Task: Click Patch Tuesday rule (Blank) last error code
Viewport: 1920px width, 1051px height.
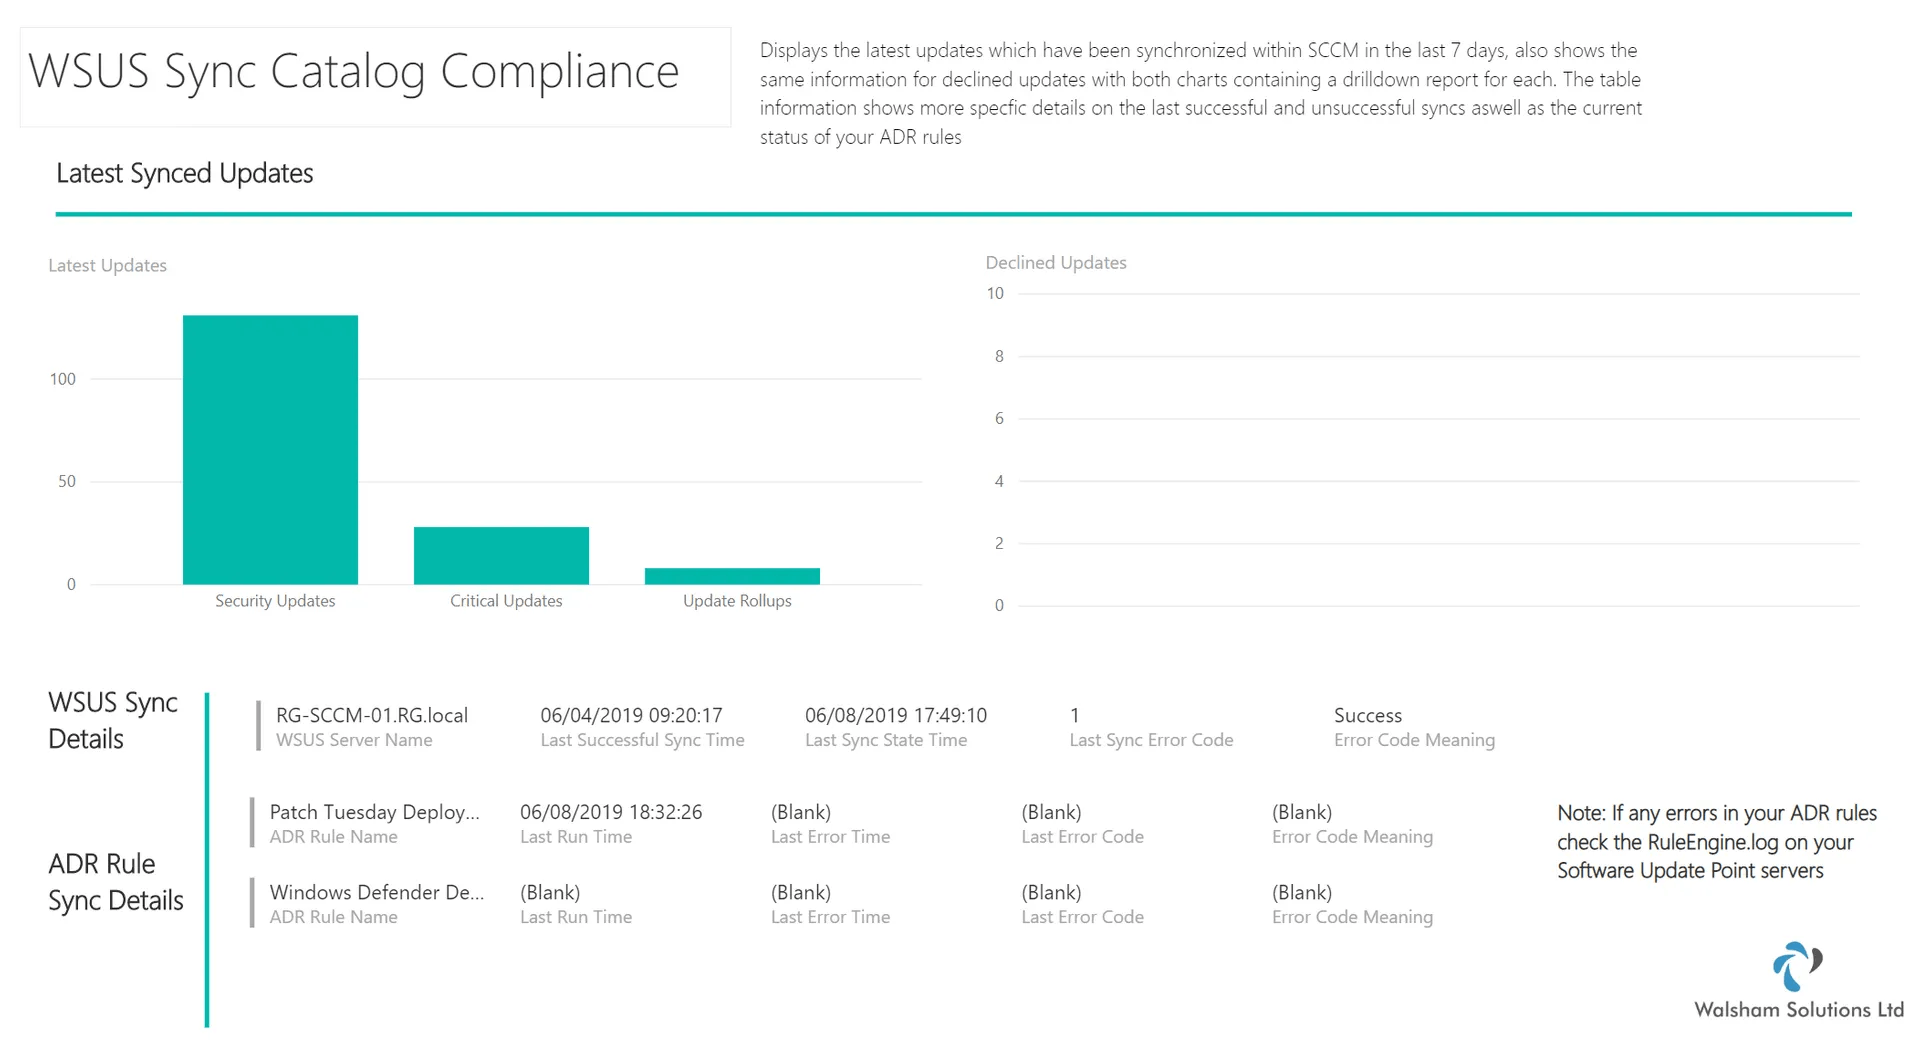Action: 1051,812
